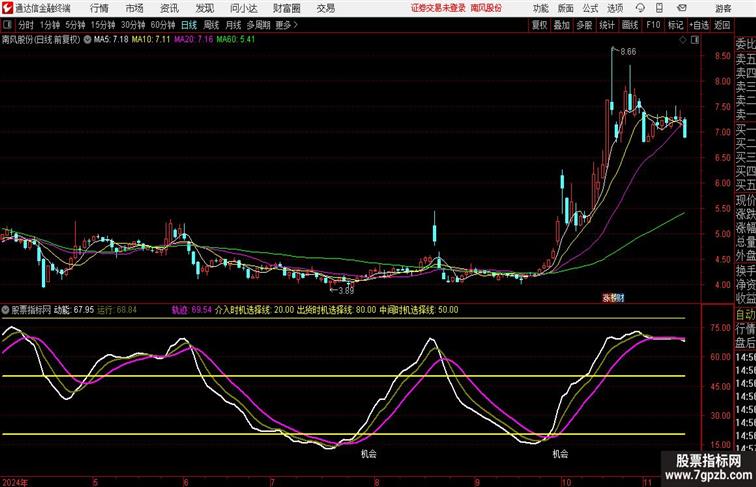
Task: Click the 8.66 high price label
Action: point(628,52)
